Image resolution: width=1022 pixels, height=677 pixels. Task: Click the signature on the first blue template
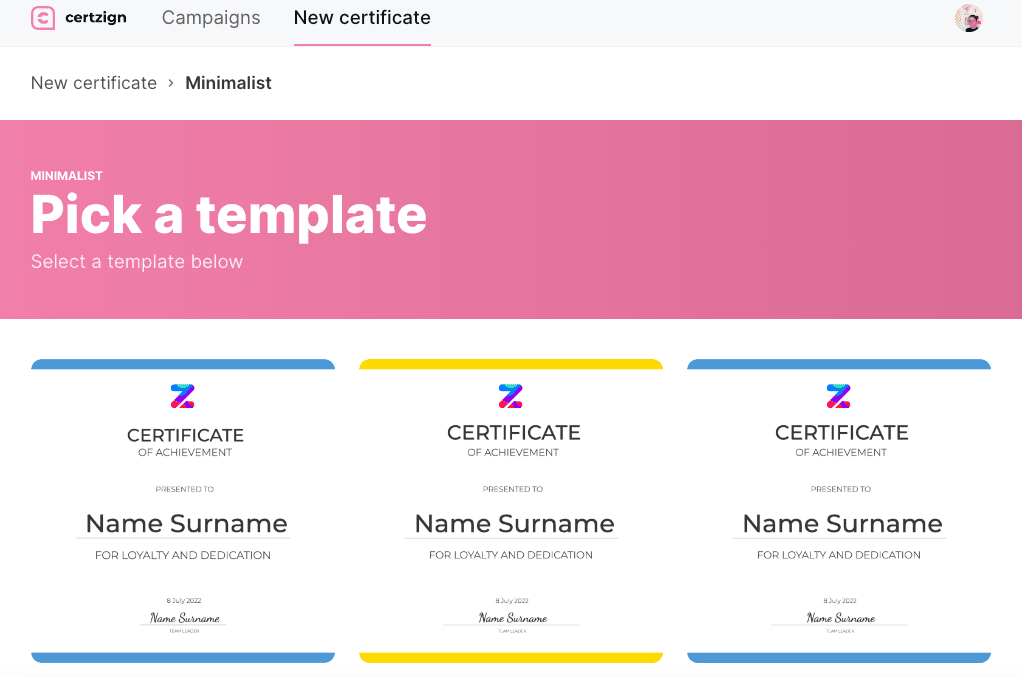[x=184, y=618]
